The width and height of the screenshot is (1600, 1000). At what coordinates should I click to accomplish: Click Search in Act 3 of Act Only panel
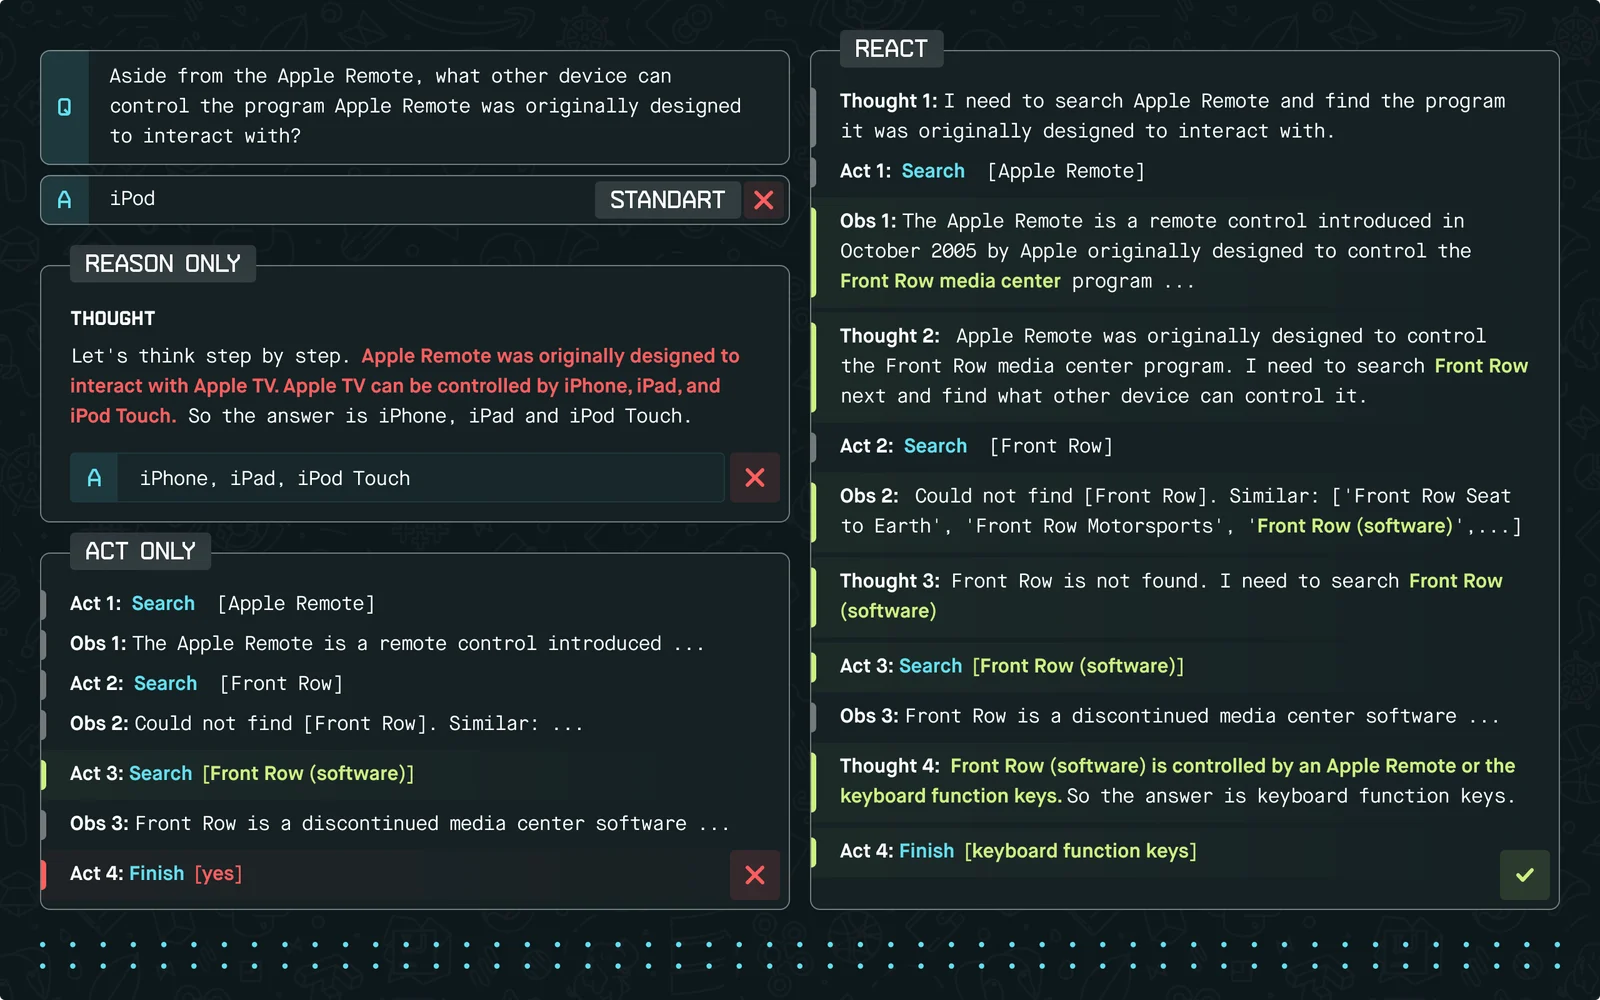click(160, 773)
